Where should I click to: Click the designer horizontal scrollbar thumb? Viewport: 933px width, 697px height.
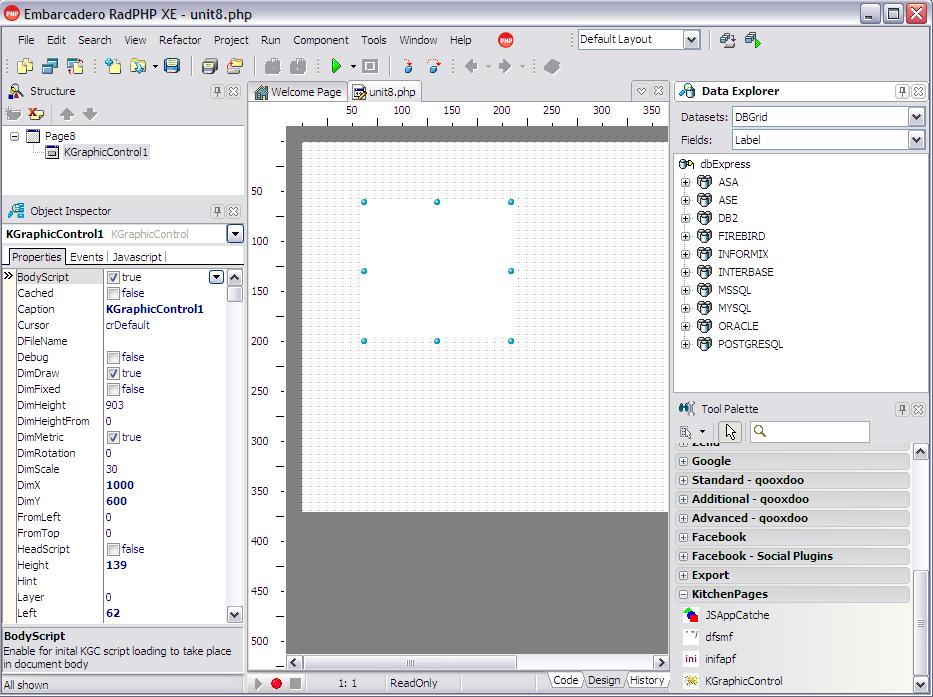410,662
